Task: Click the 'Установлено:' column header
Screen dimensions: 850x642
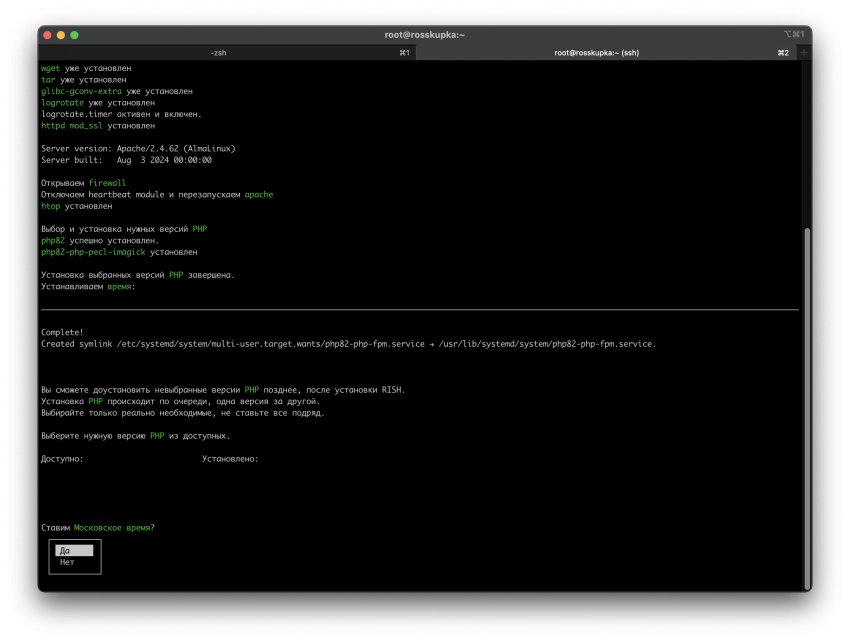Action: [x=230, y=459]
